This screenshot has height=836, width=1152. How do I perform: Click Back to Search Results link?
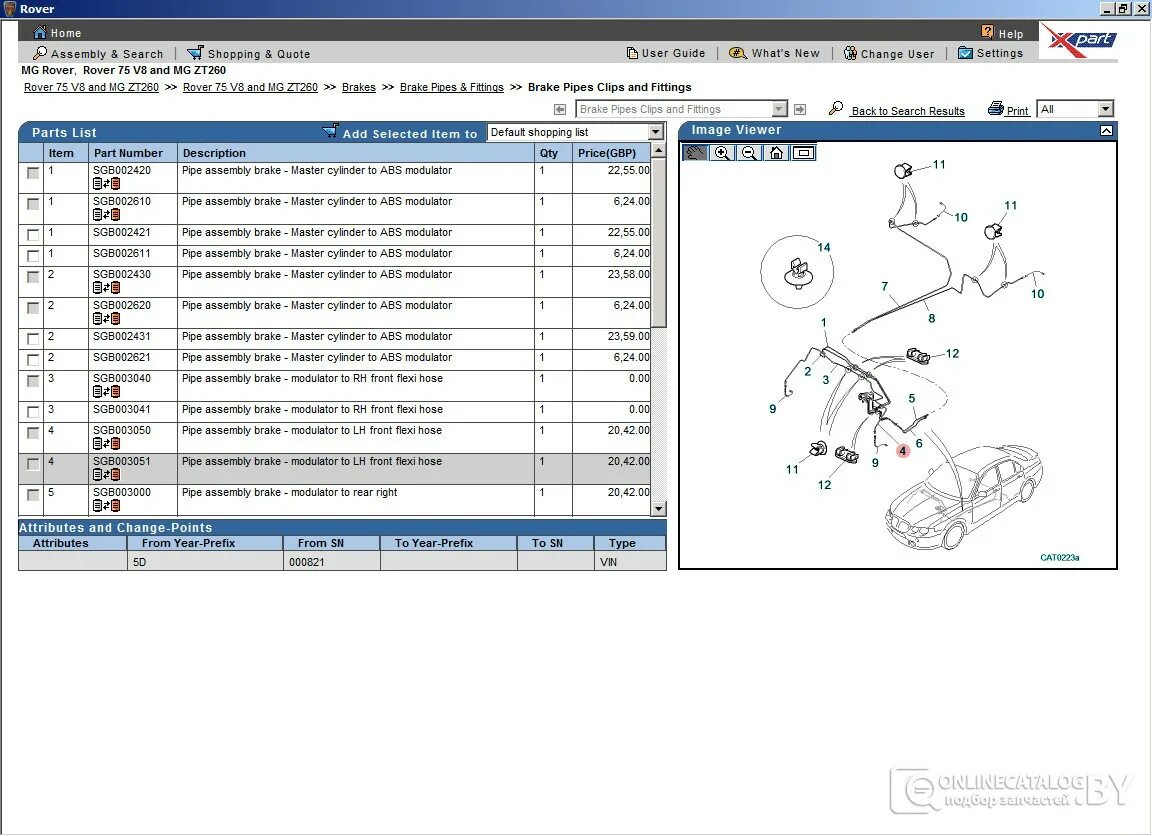pyautogui.click(x=908, y=111)
